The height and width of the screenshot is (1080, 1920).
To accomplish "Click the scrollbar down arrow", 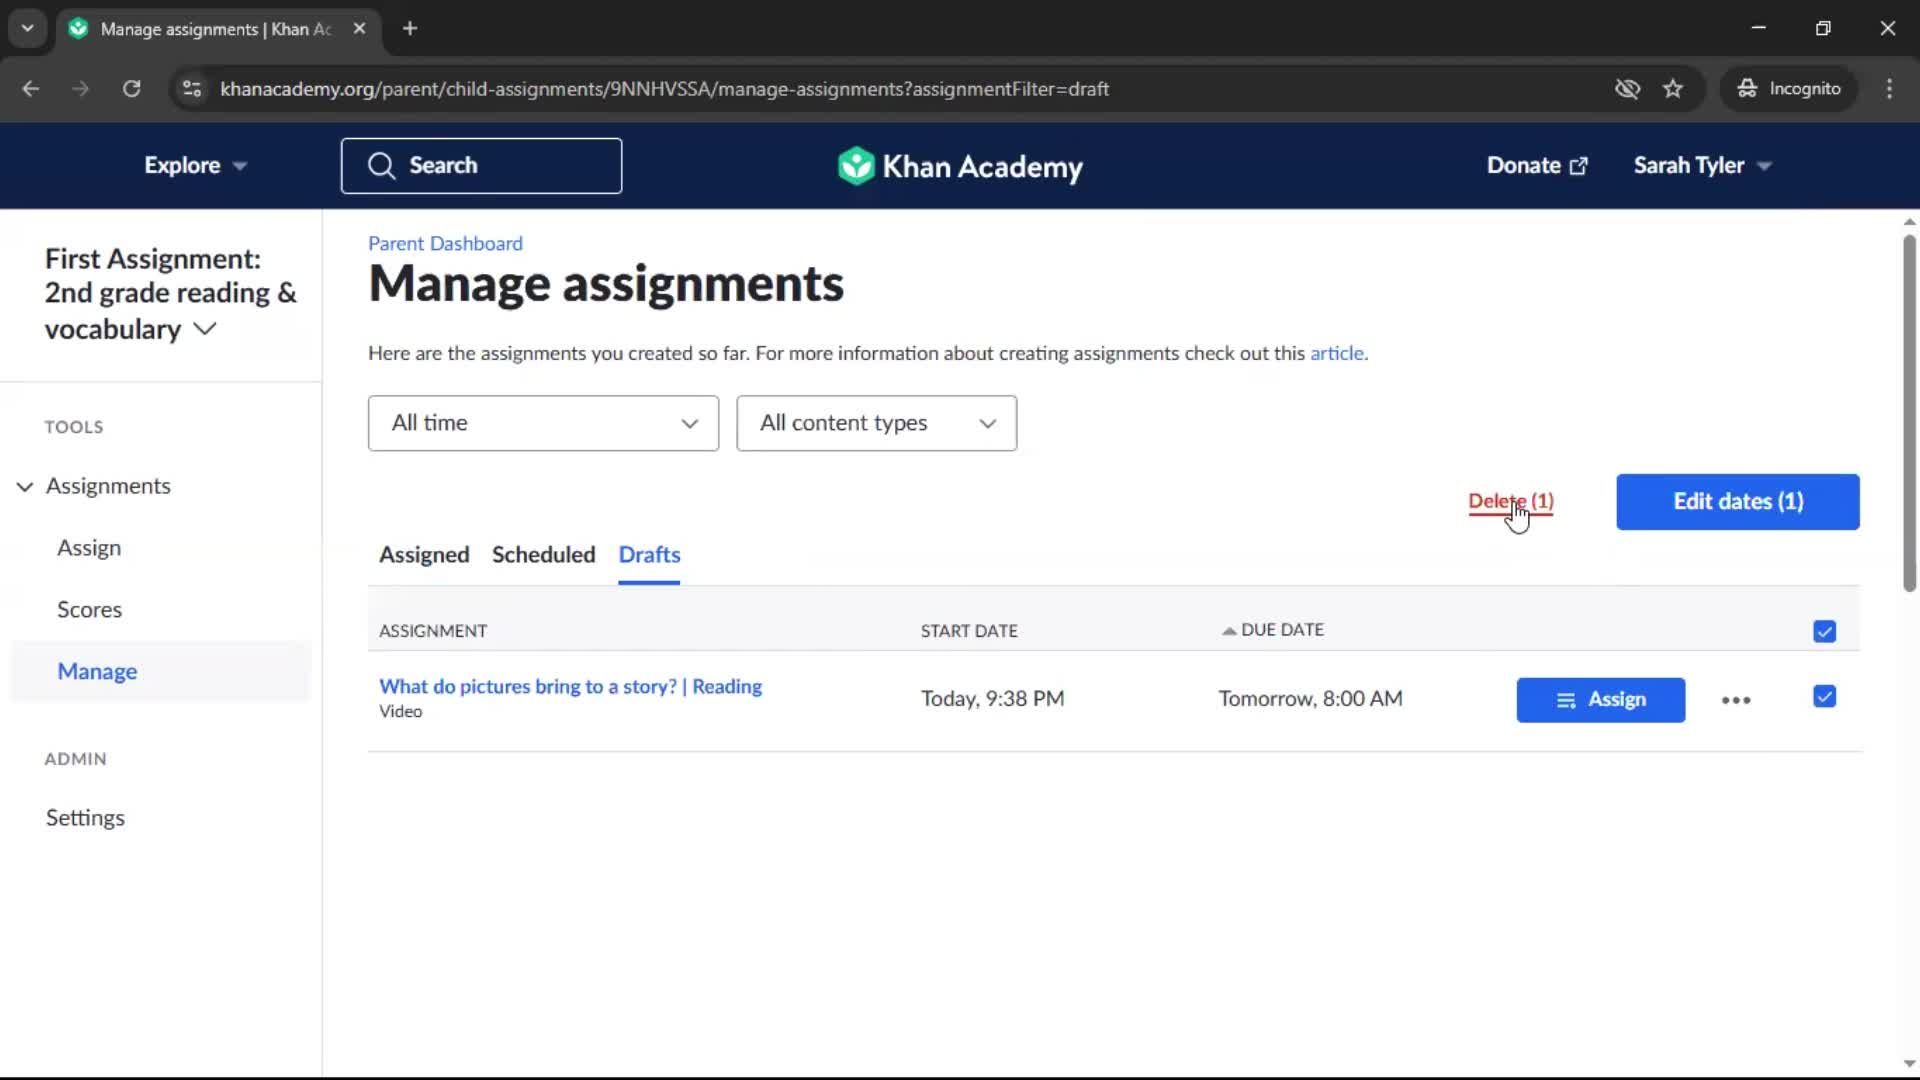I will coord(1909,1064).
